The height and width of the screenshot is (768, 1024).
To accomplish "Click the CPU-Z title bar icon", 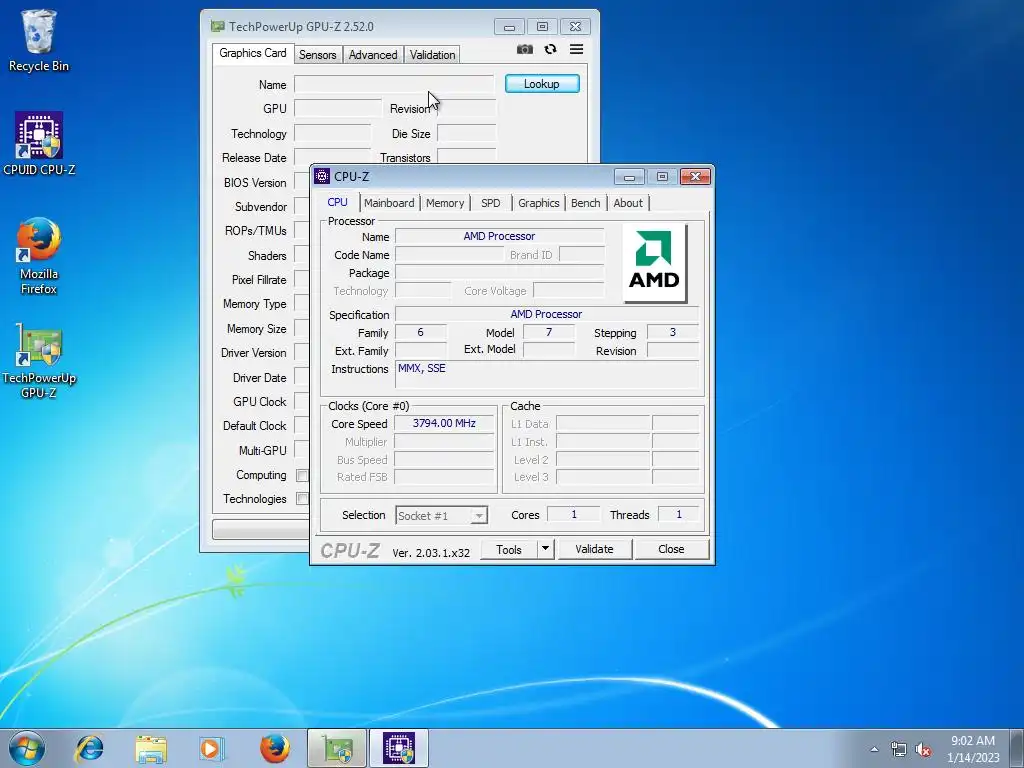I will click(x=322, y=176).
